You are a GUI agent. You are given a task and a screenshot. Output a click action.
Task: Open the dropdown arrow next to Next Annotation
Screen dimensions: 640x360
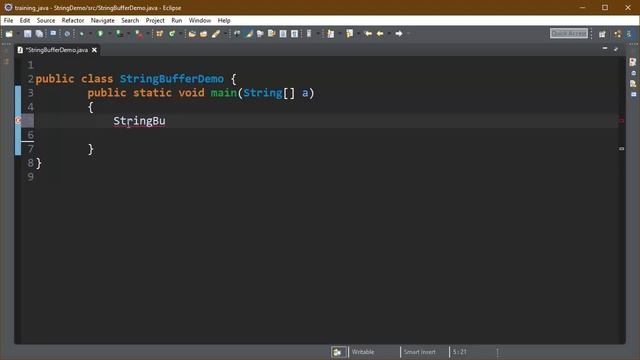pos(340,34)
